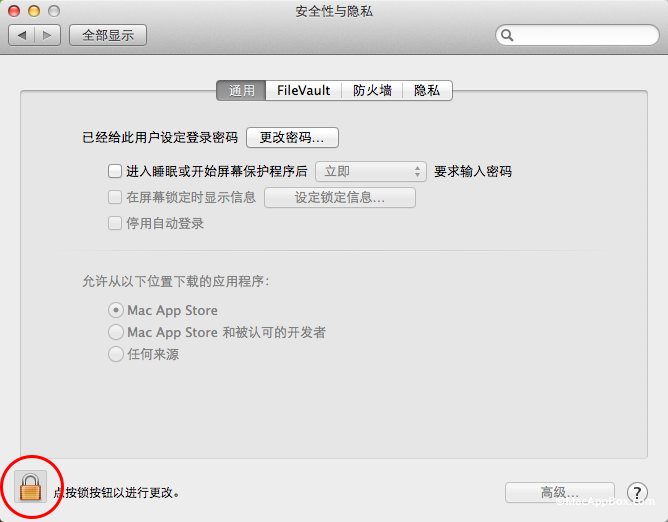
Task: Click the 更改密码 (Change Password) button
Action: (292, 137)
